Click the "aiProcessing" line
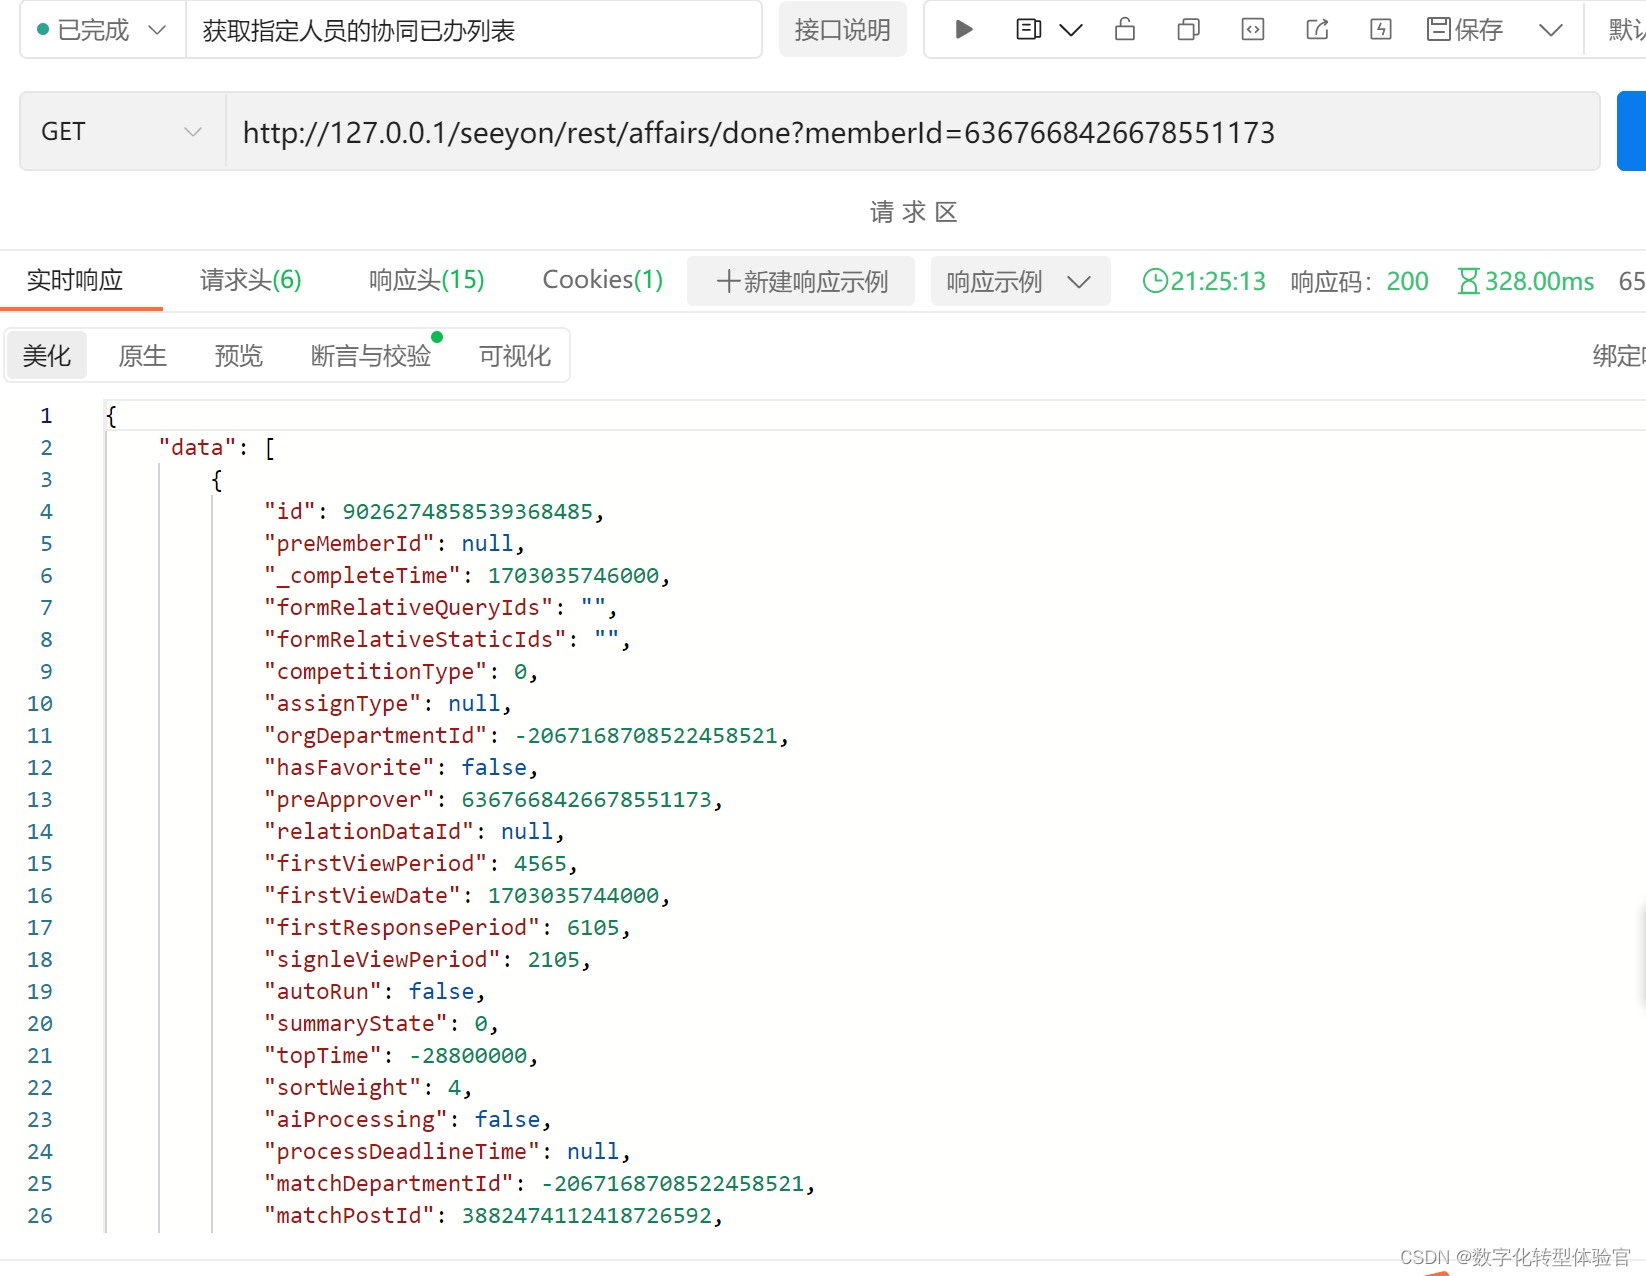Viewport: 1646px width, 1276px height. (407, 1119)
